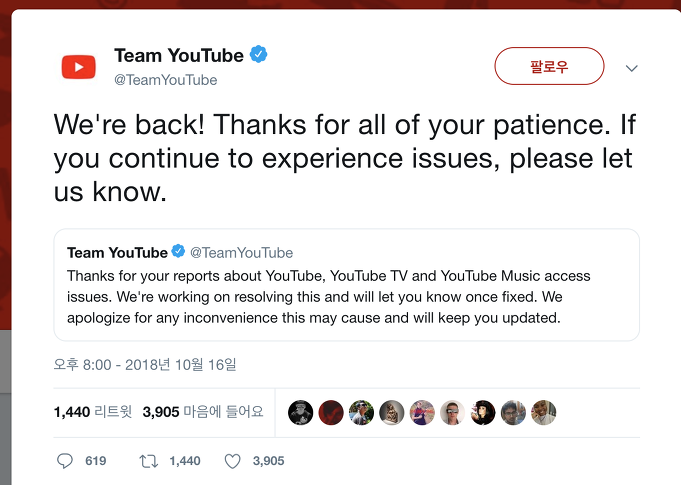Click @TeamYouTube handle in quoted tweet
Image resolution: width=681 pixels, height=485 pixels.
click(241, 253)
